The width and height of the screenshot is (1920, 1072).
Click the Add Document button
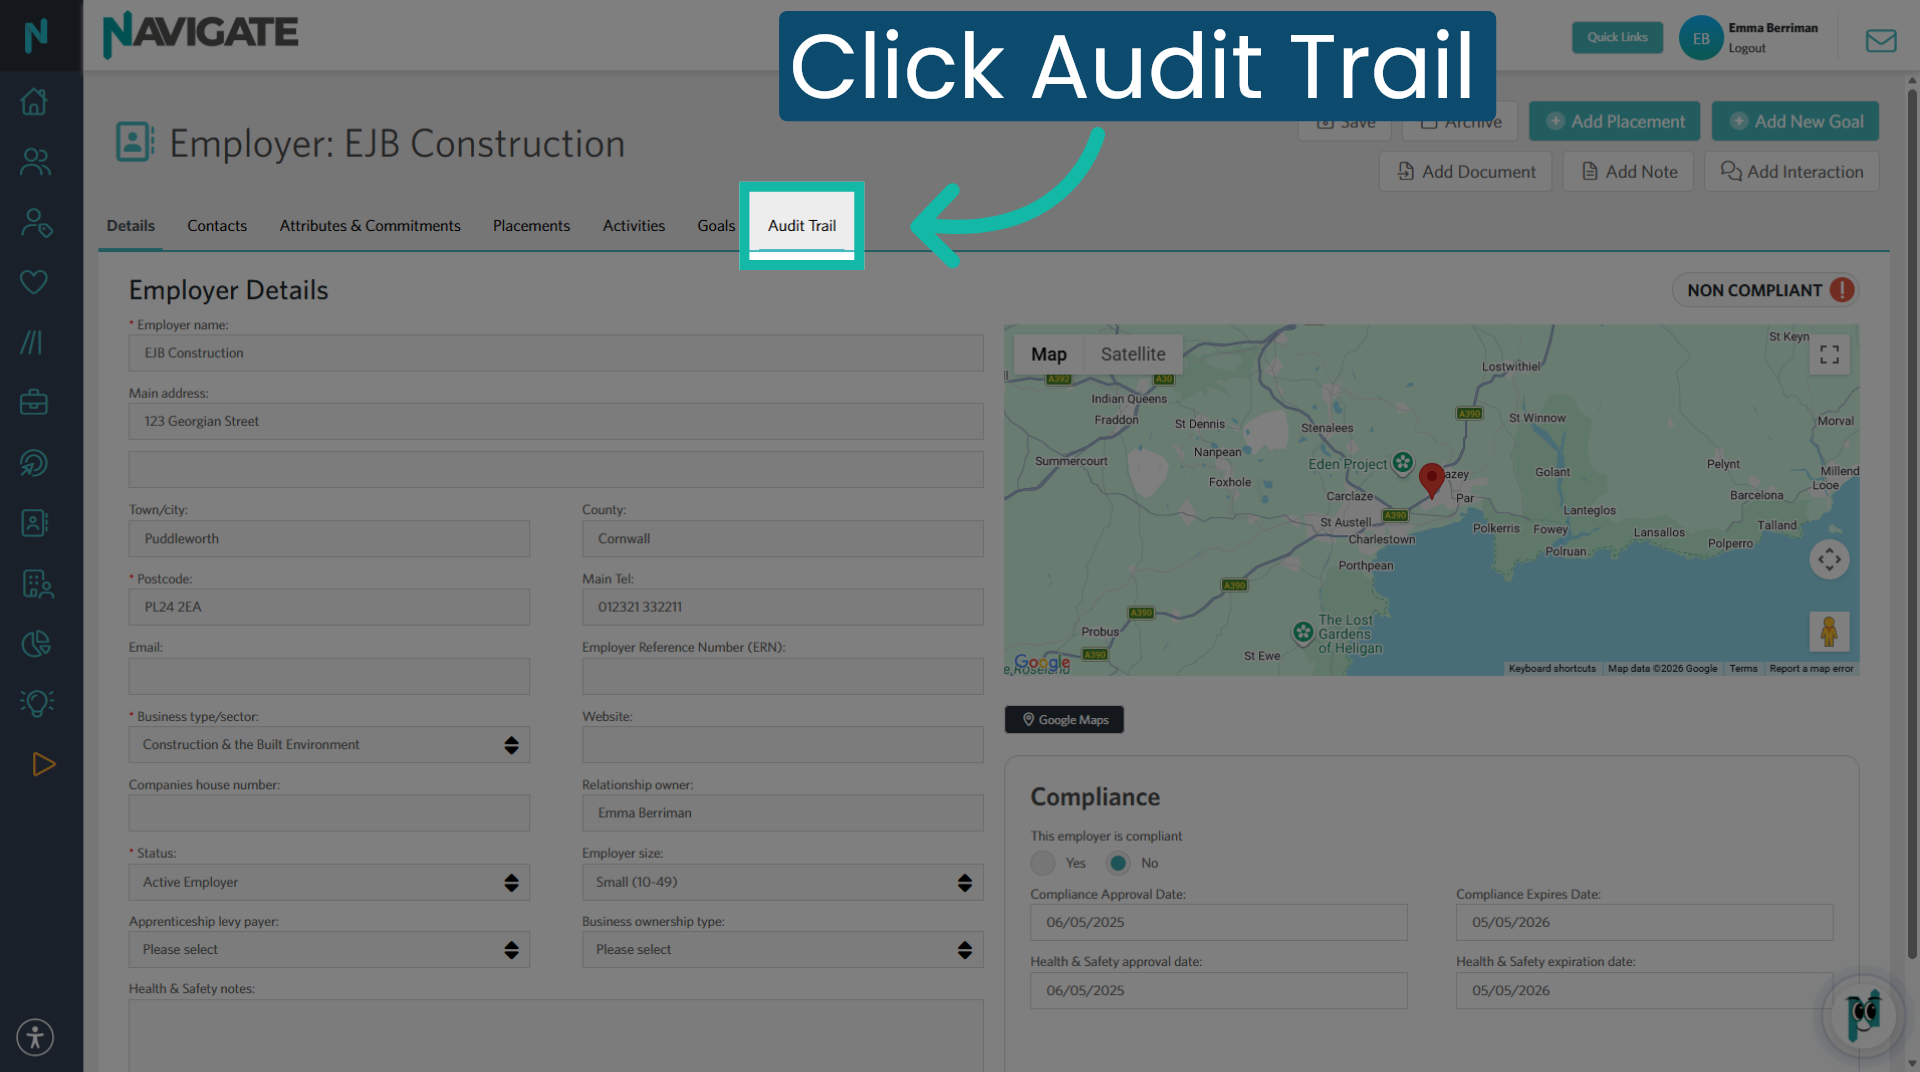1466,171
